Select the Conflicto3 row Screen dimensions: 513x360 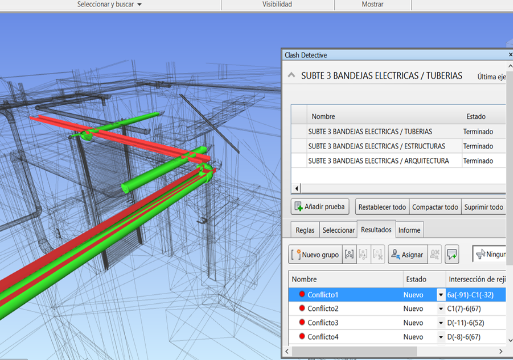pos(397,323)
